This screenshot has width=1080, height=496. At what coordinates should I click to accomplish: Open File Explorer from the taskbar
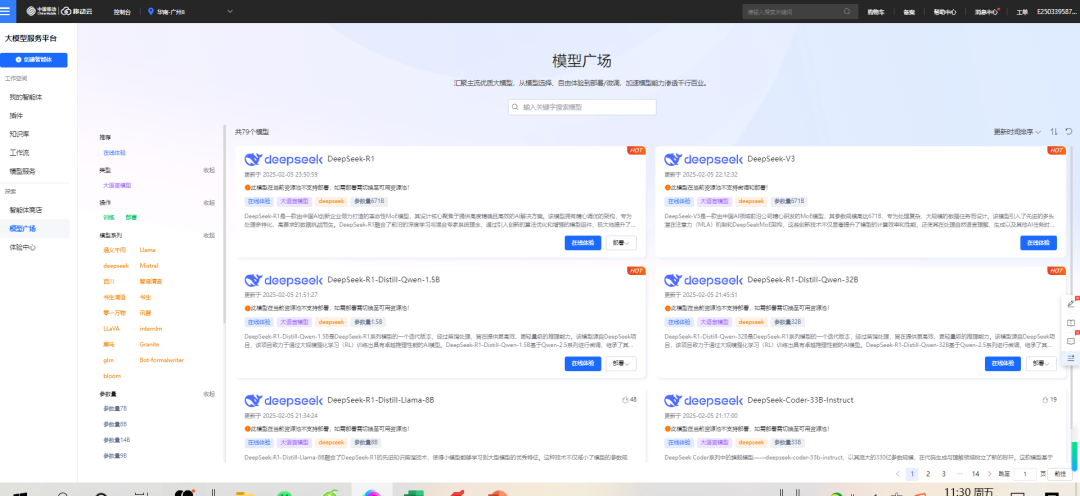pyautogui.click(x=245, y=491)
